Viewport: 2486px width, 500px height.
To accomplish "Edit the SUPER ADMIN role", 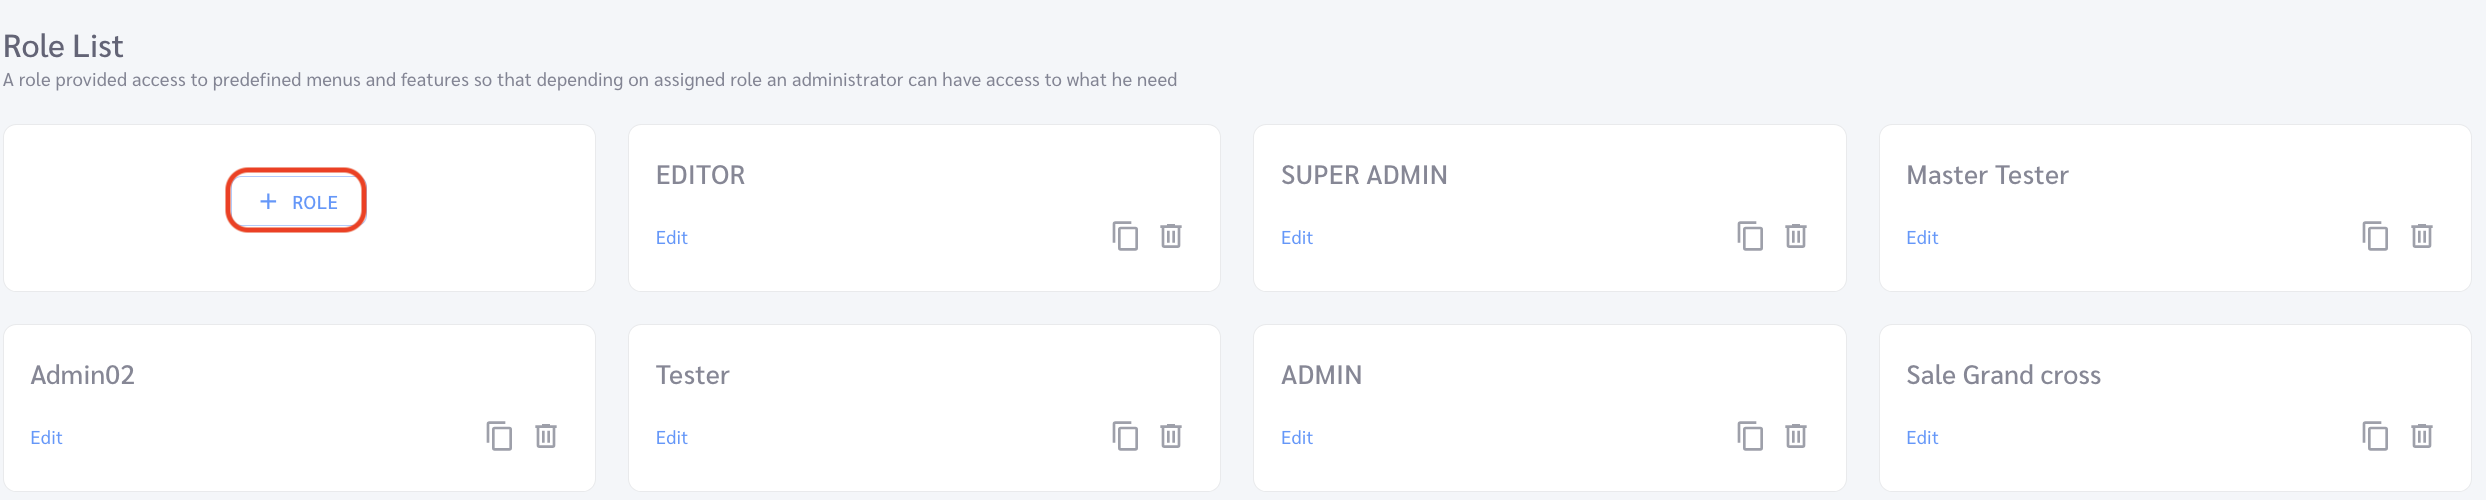I will 1296,237.
